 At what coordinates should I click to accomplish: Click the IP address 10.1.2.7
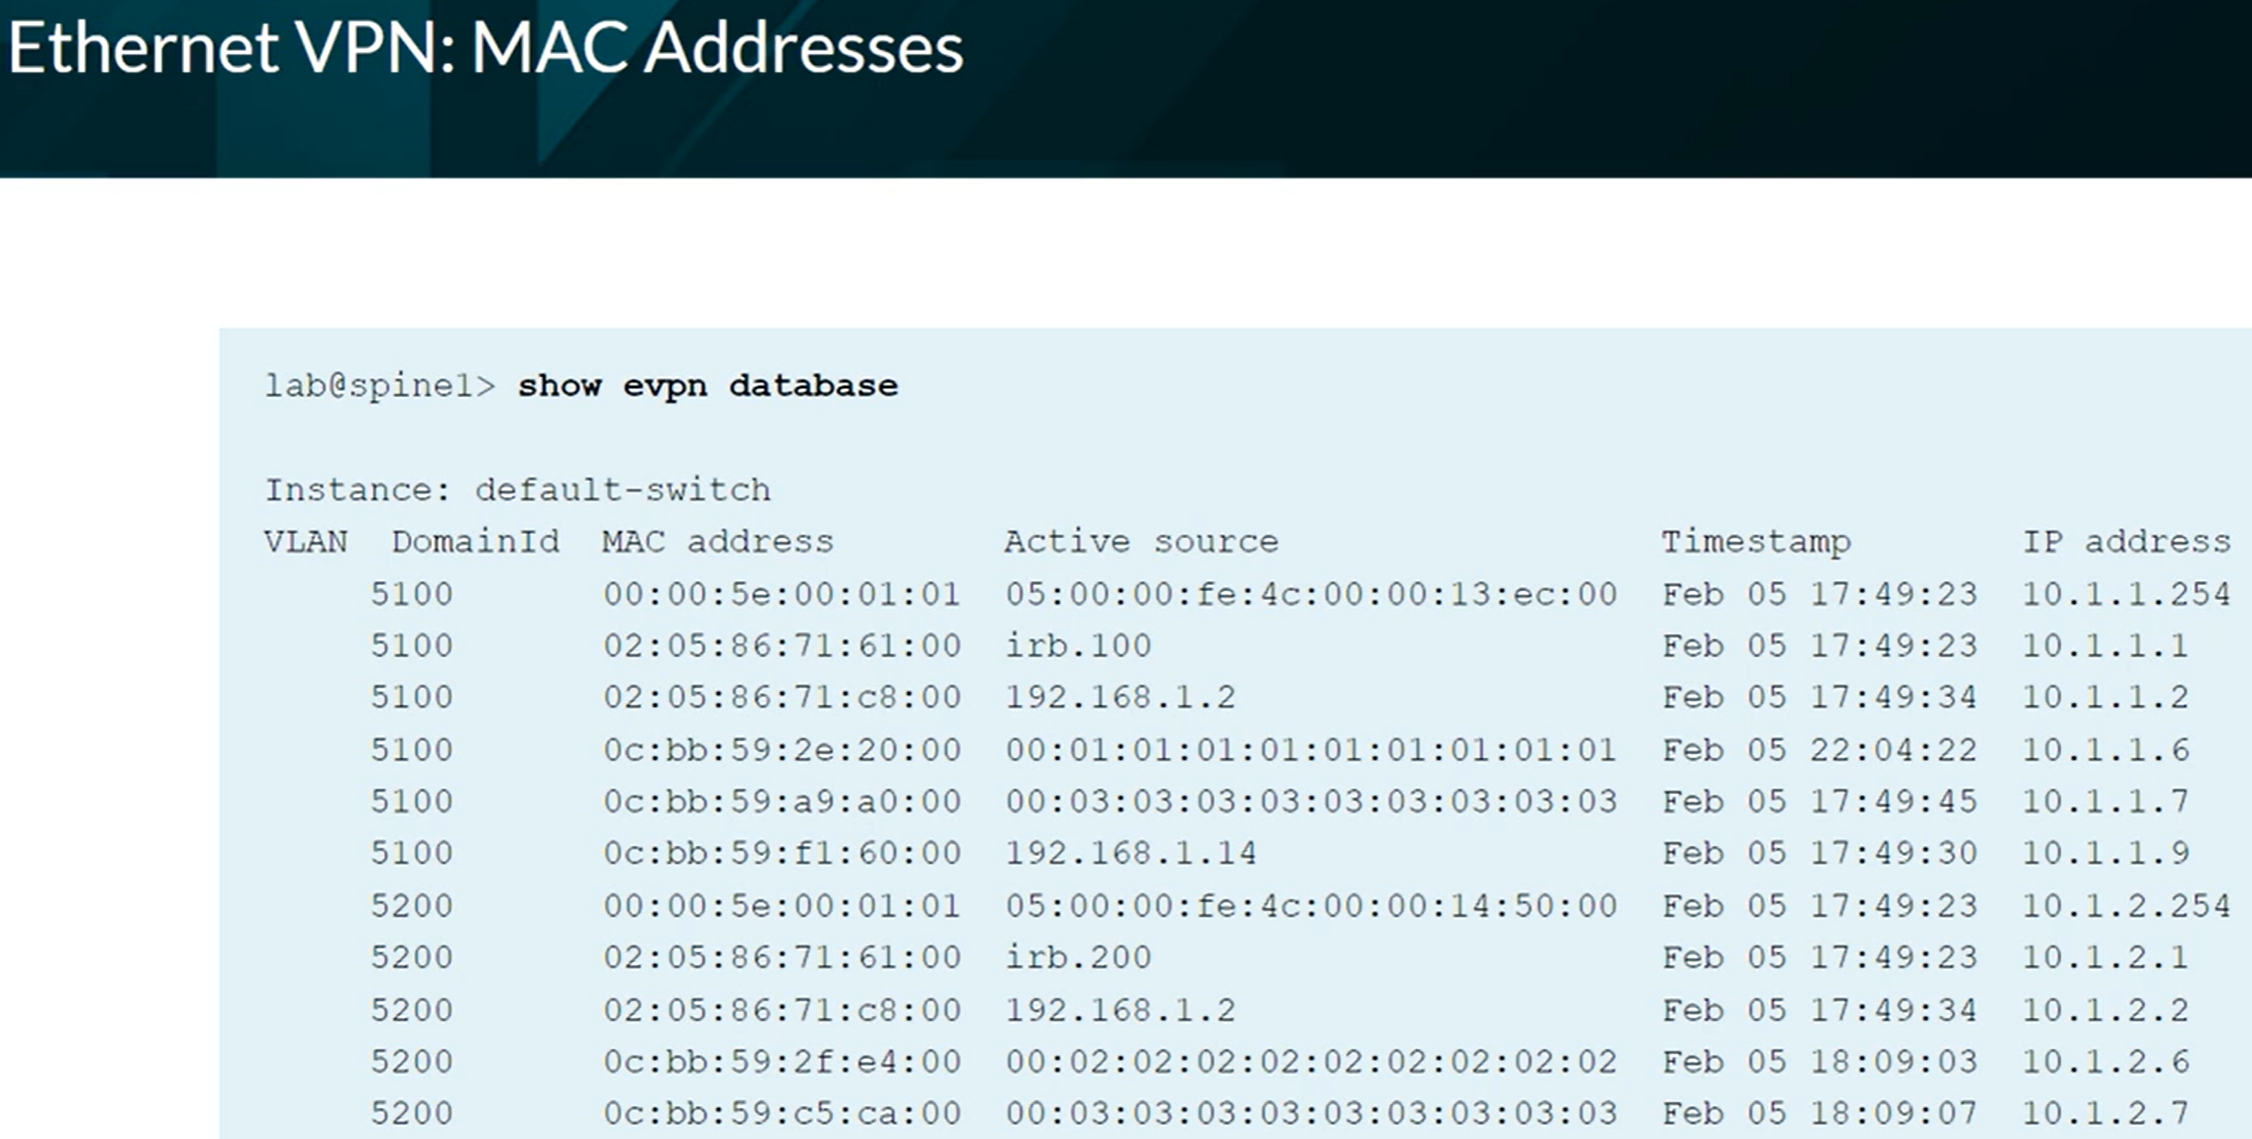click(2106, 1113)
